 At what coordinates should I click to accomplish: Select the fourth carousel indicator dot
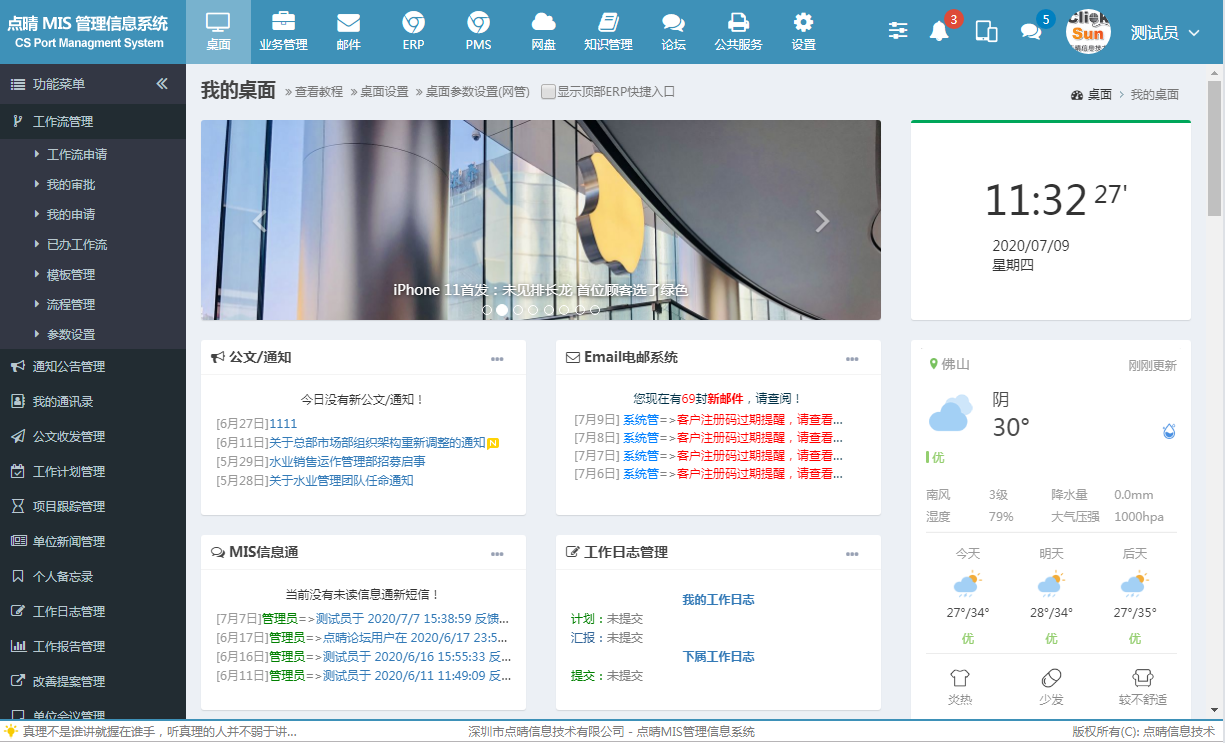pyautogui.click(x=533, y=310)
